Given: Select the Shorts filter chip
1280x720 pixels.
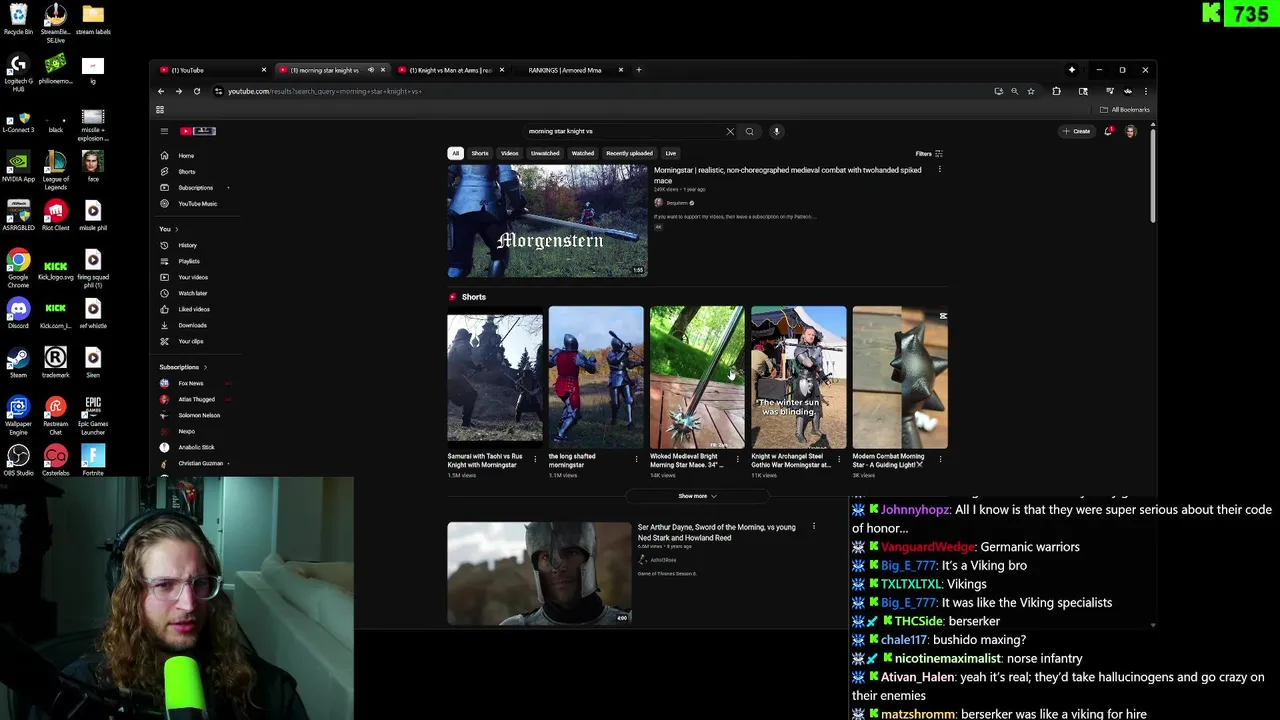Looking at the screenshot, I should (480, 153).
